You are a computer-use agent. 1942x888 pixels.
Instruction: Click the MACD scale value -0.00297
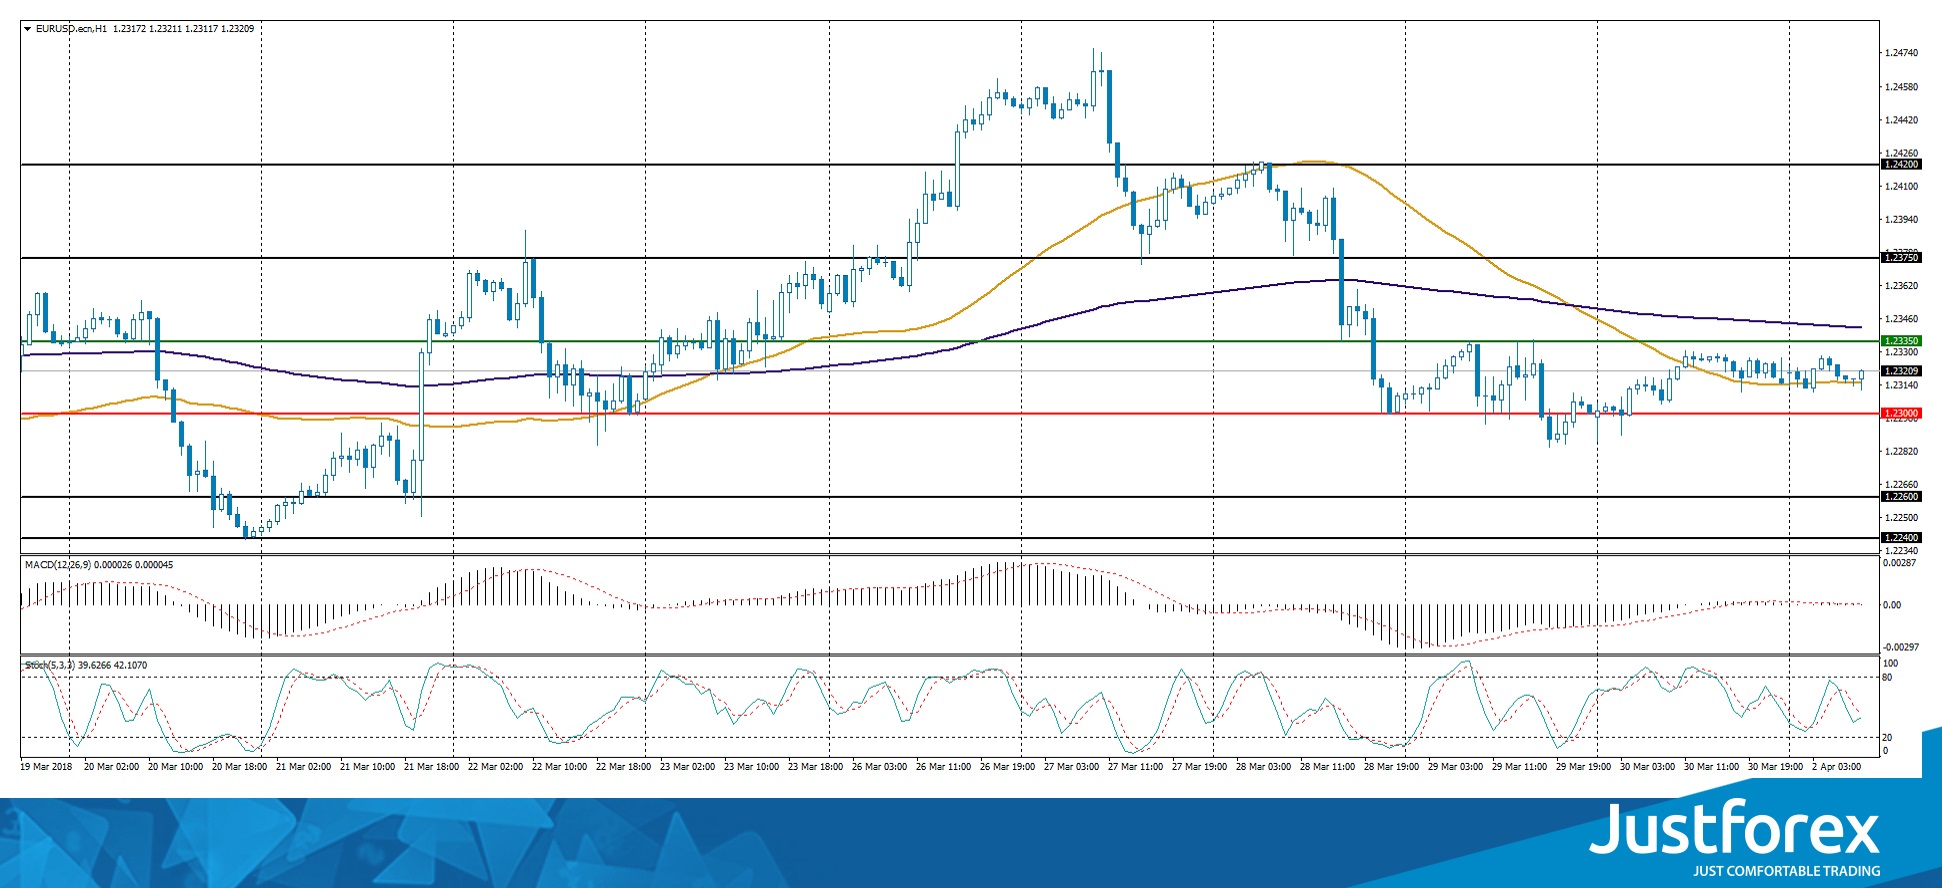pos(1900,648)
